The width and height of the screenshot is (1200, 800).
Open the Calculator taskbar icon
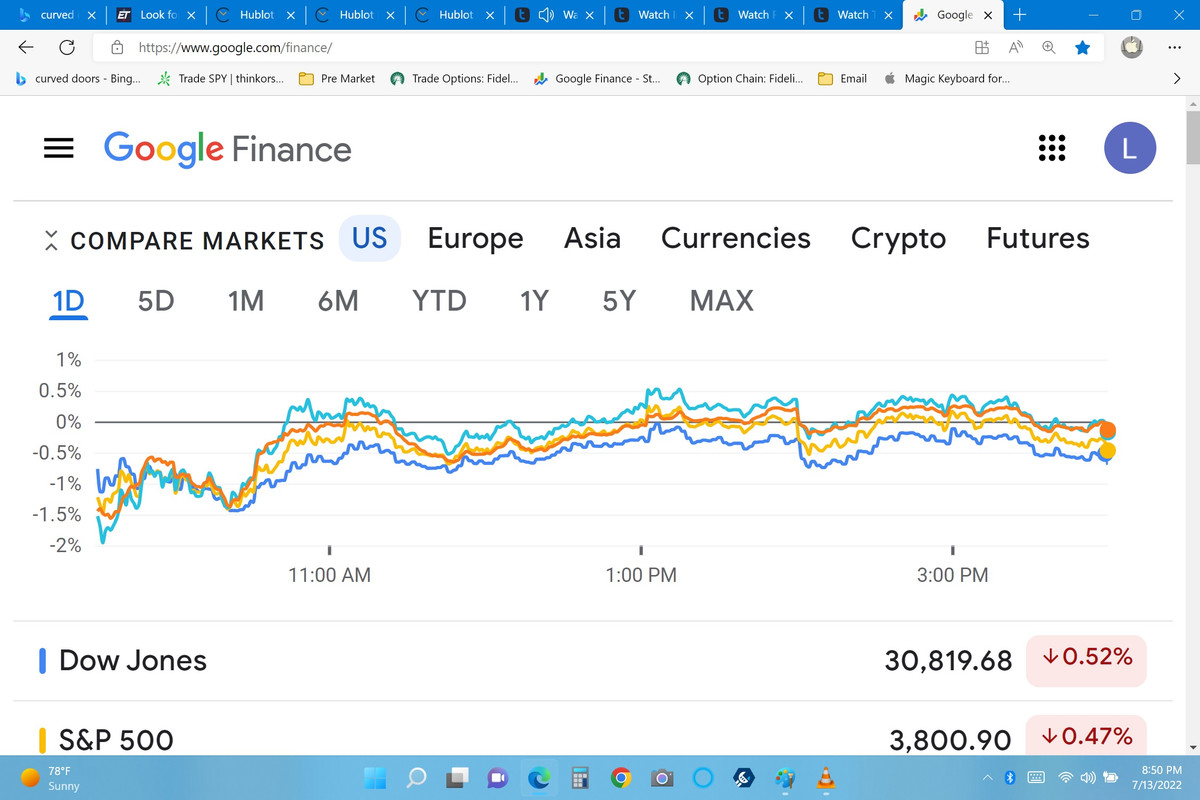579,777
